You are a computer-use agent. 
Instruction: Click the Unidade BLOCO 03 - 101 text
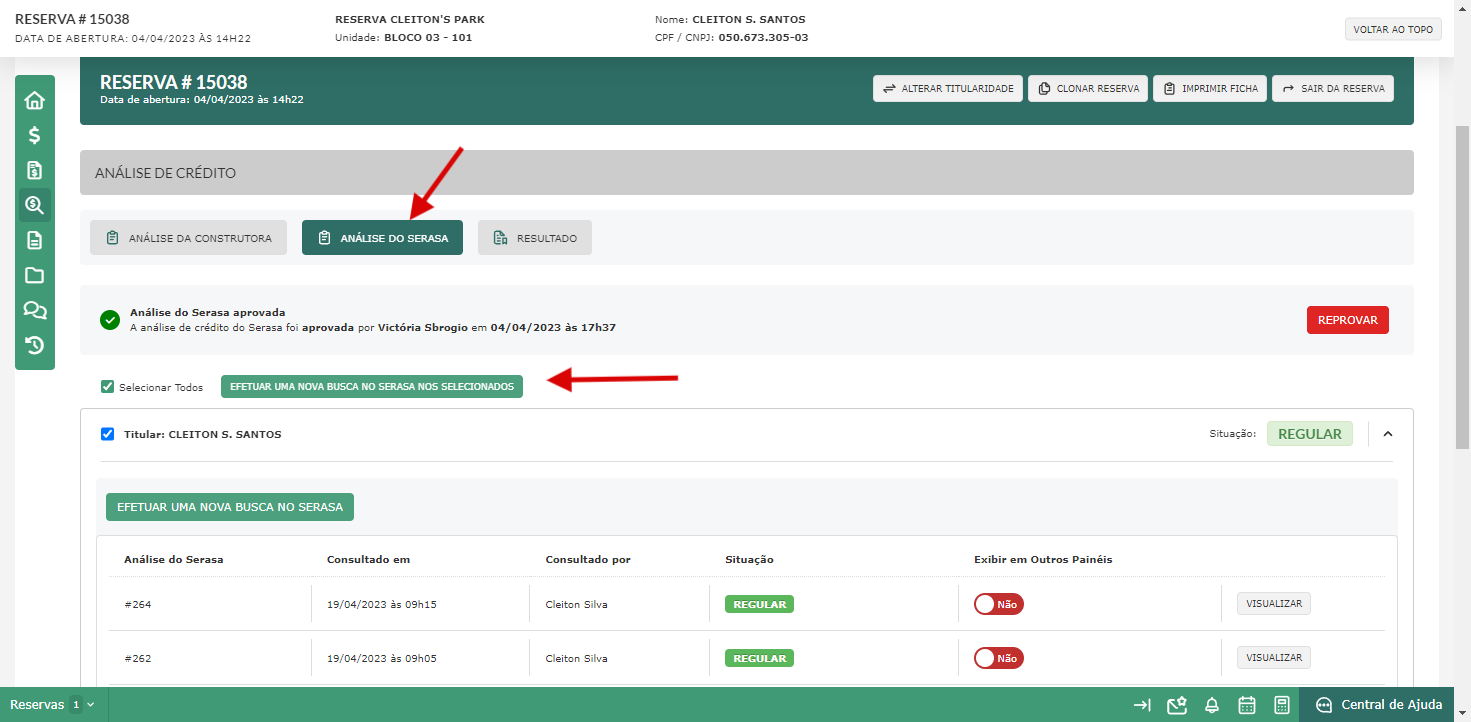tap(404, 37)
